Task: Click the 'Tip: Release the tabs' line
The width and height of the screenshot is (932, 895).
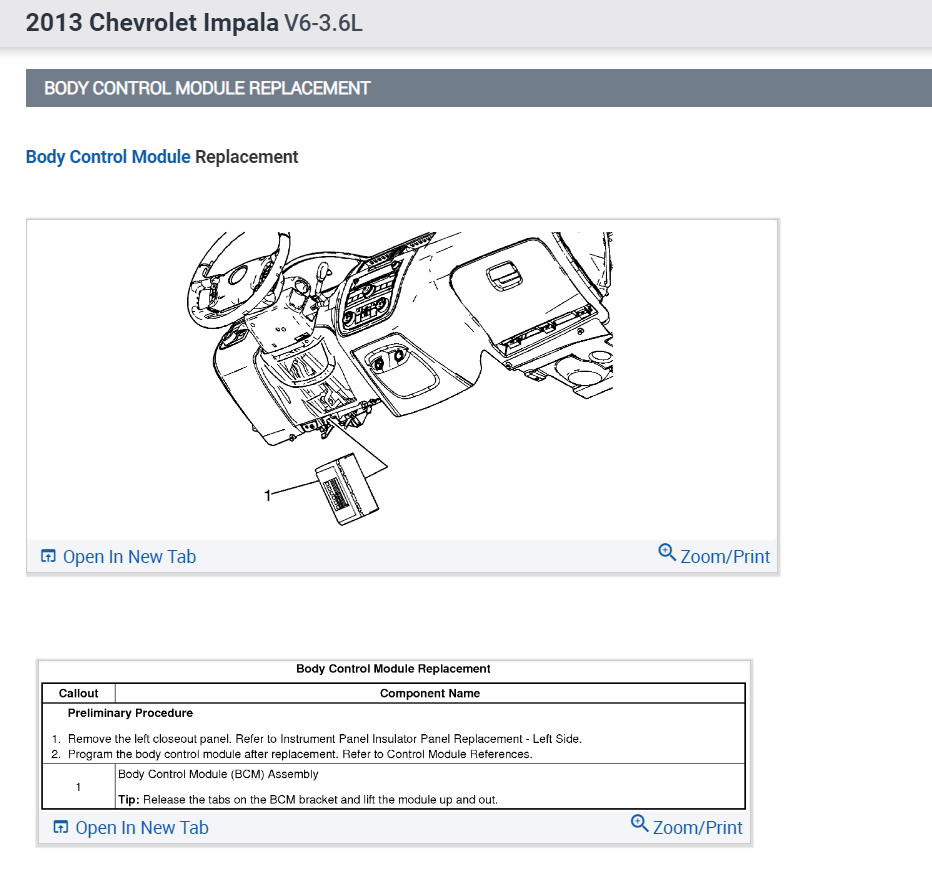Action: point(307,799)
